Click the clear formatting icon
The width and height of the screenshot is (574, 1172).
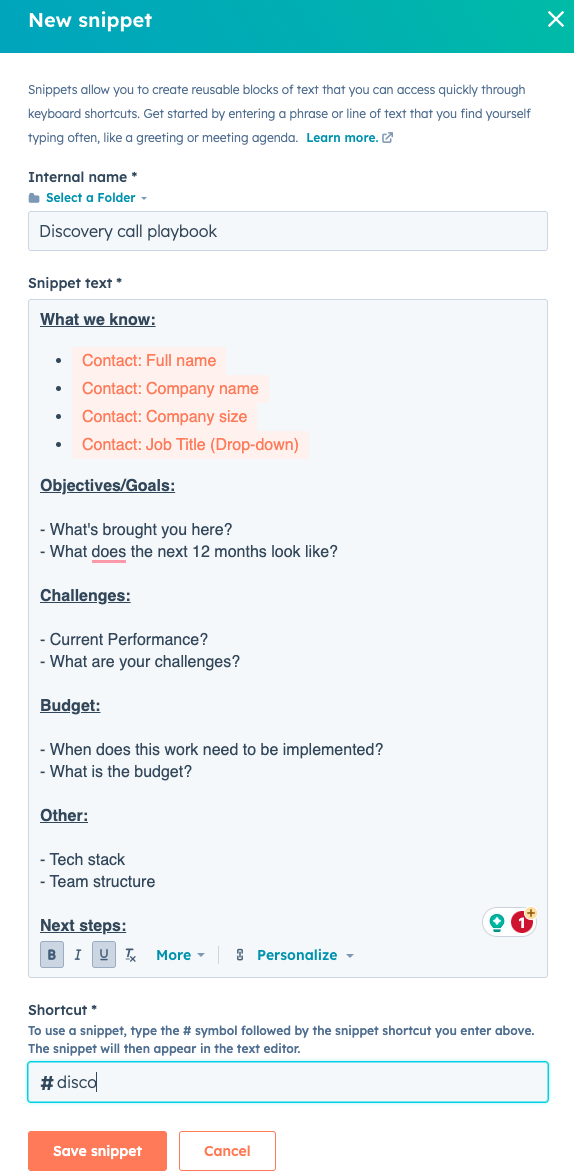point(131,954)
